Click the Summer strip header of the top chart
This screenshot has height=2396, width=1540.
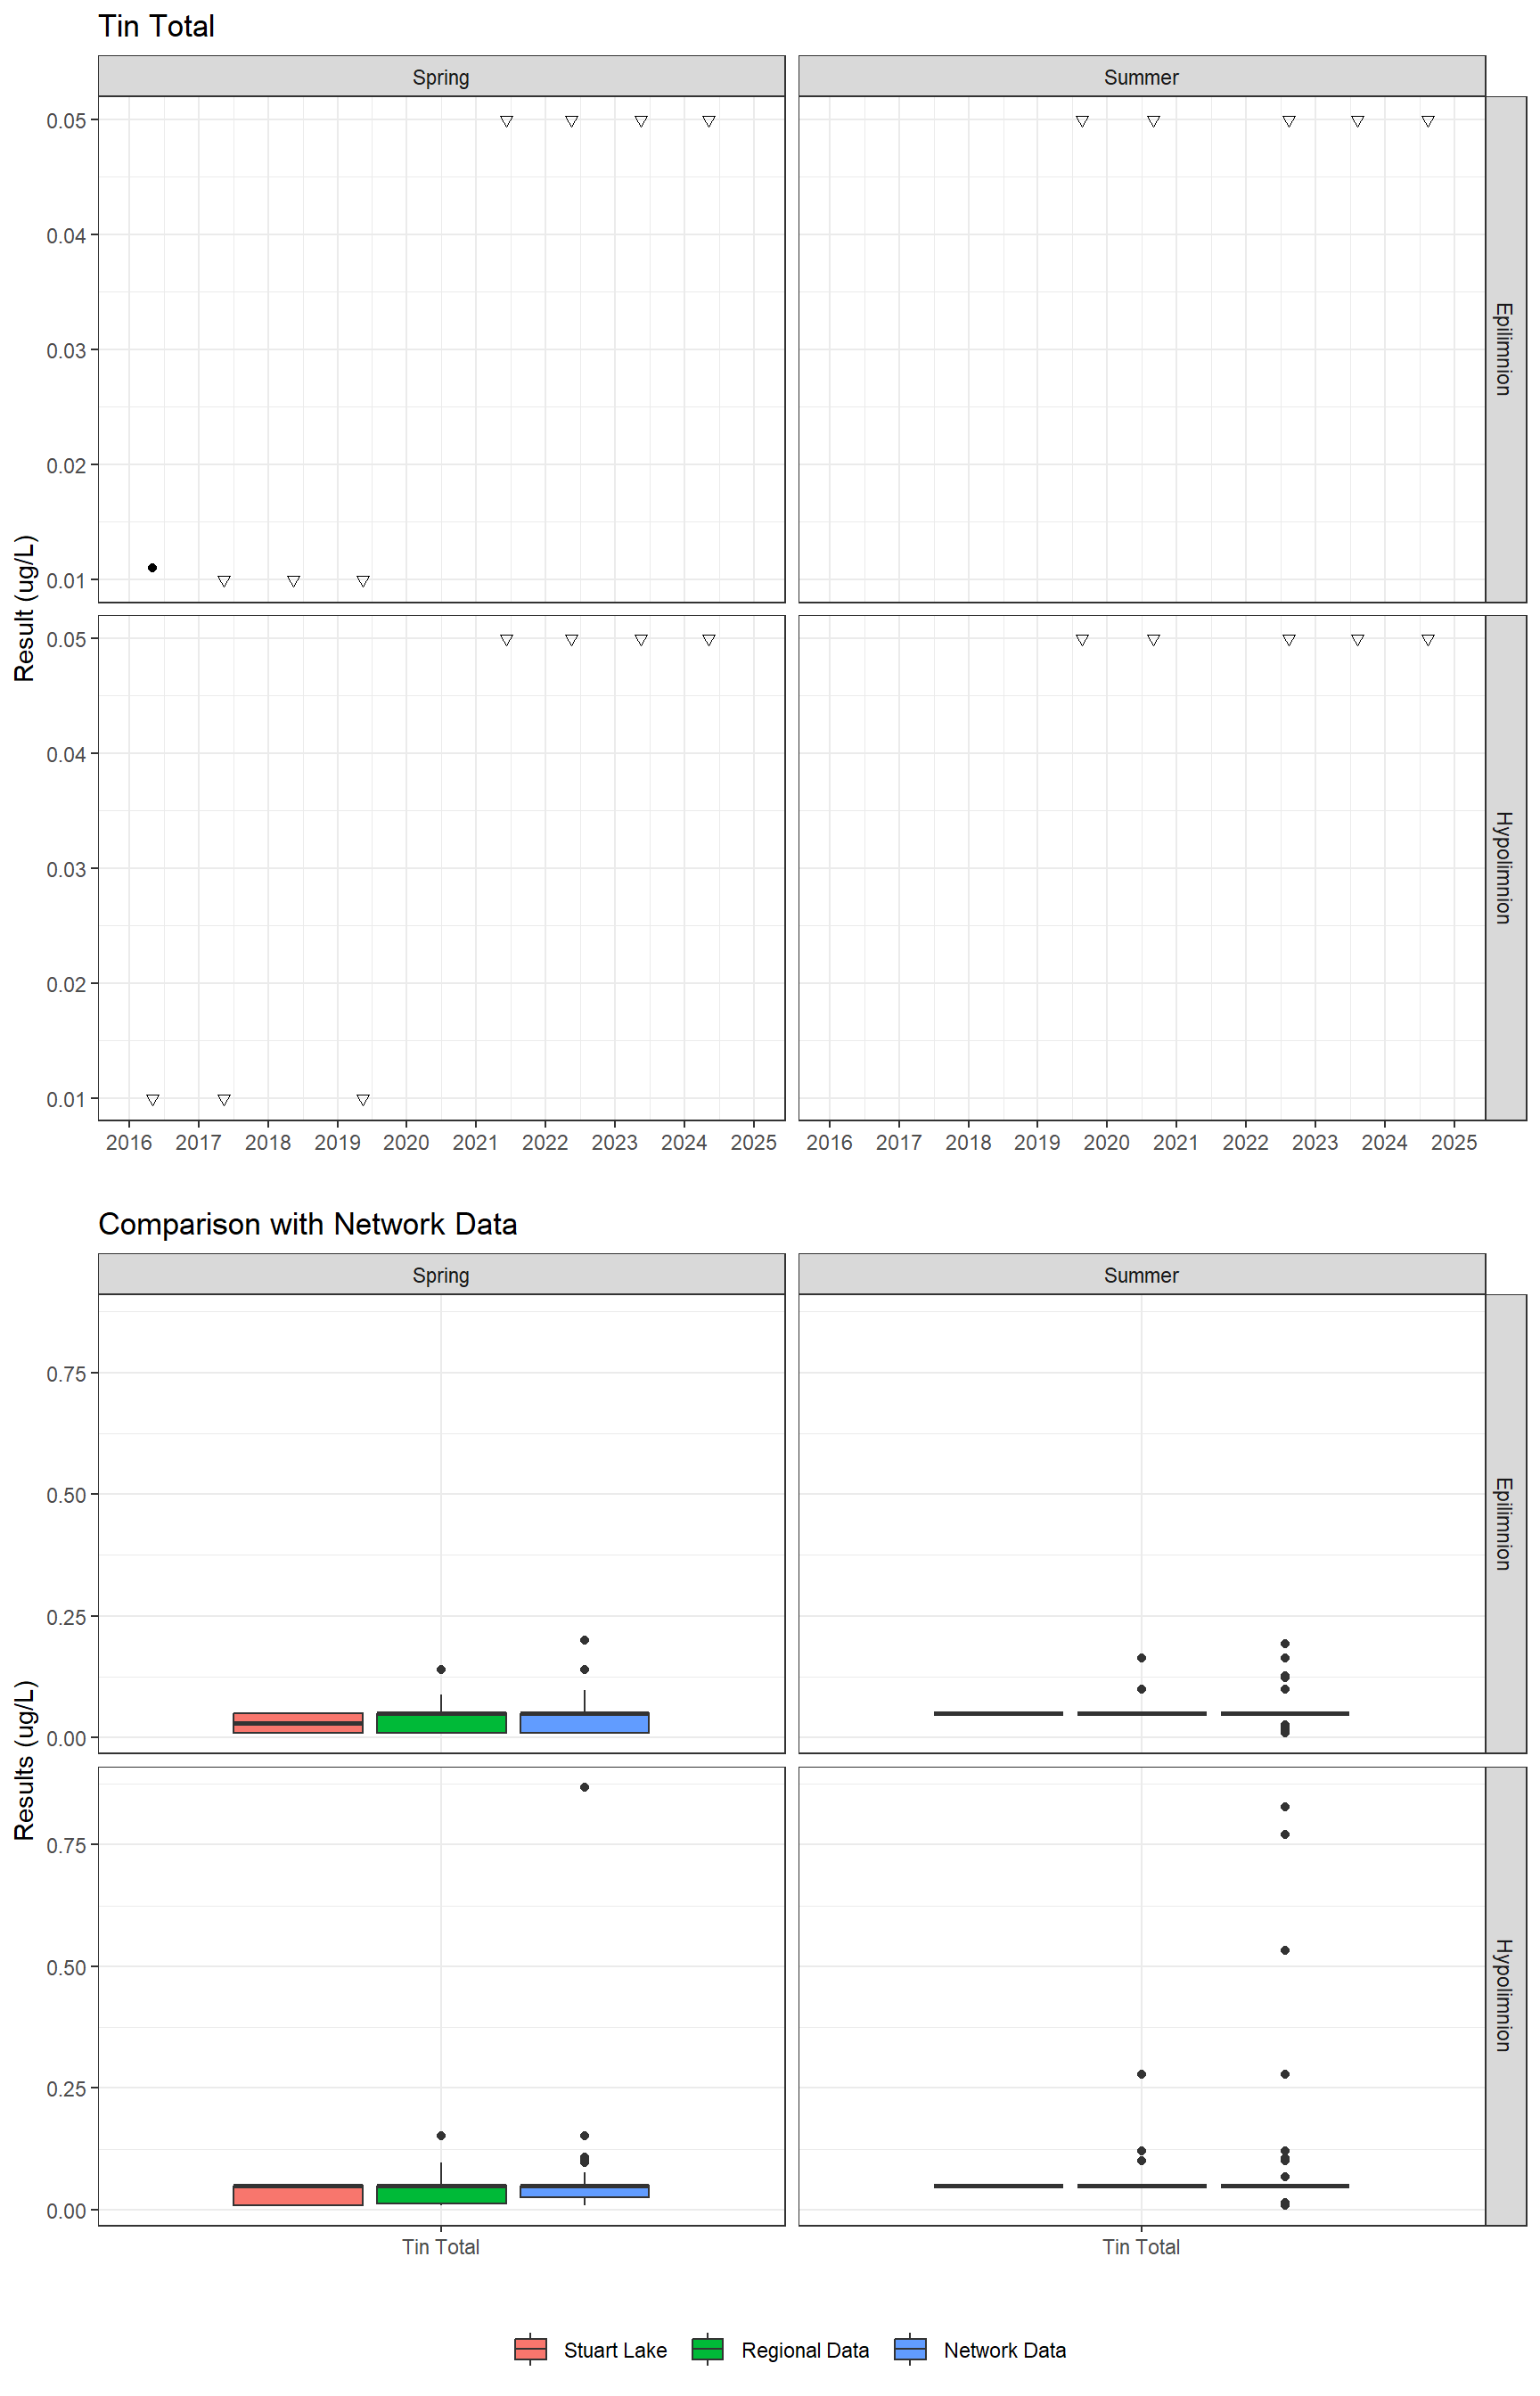[1141, 77]
